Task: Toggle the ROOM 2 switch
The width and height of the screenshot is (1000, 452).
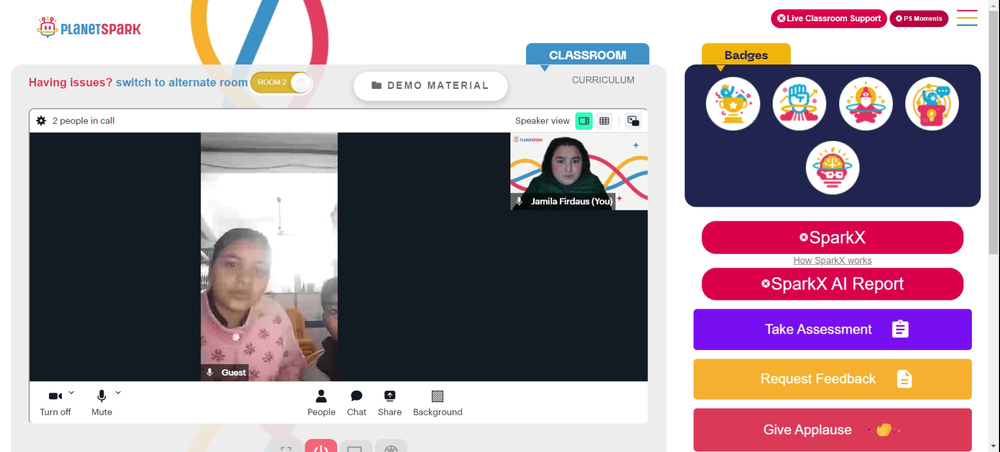Action: [281, 82]
